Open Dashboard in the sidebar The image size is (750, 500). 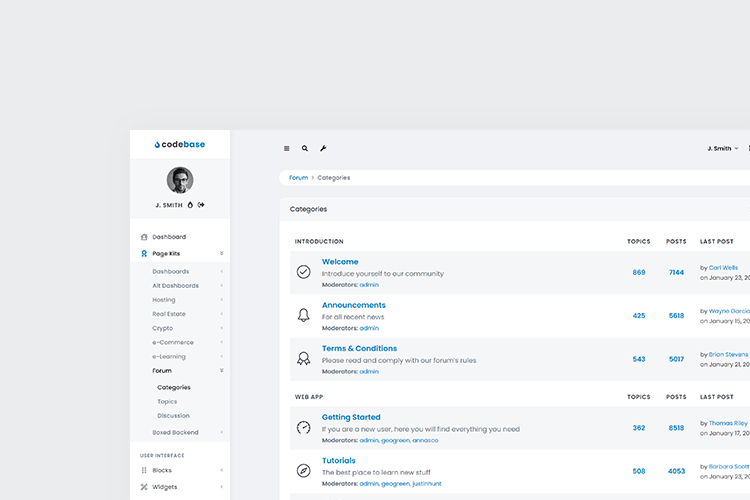tap(169, 237)
